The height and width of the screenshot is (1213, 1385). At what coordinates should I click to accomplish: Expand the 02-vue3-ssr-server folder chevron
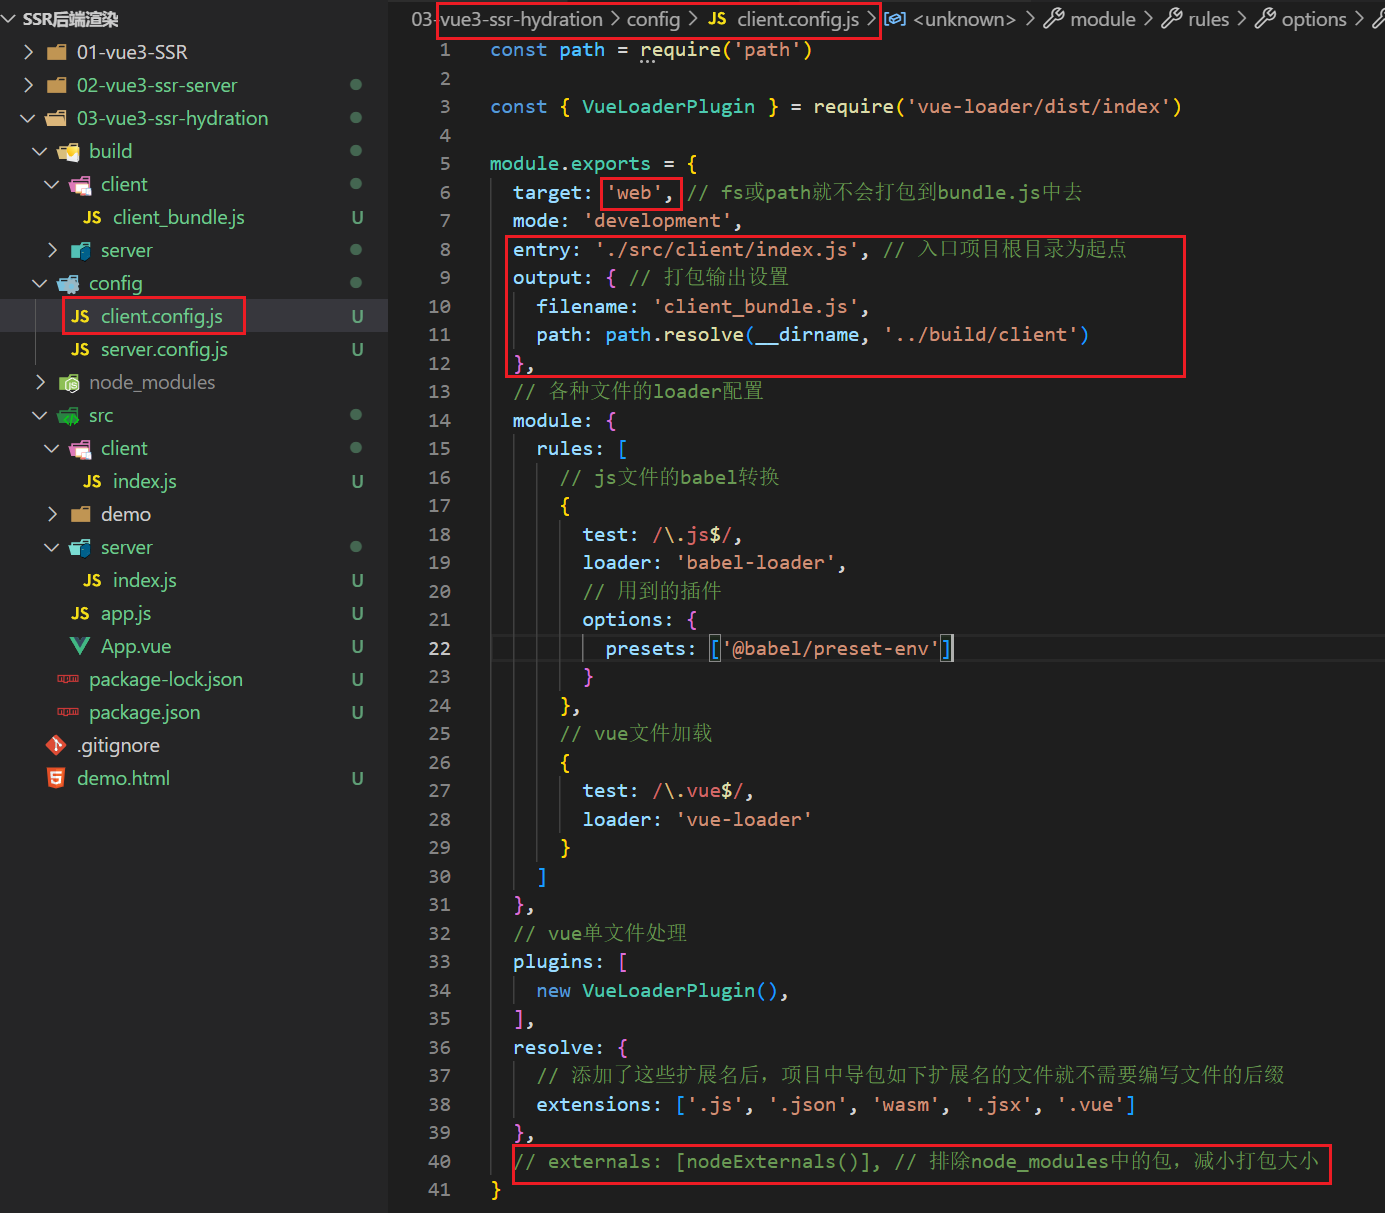pos(28,85)
